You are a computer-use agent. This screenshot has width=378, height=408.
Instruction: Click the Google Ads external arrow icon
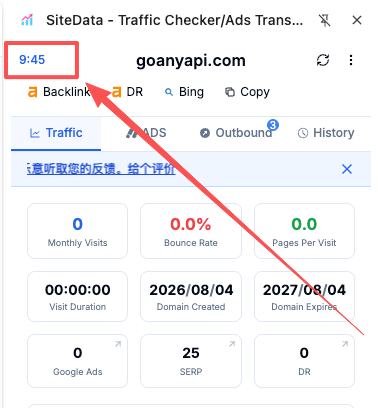coord(118,344)
